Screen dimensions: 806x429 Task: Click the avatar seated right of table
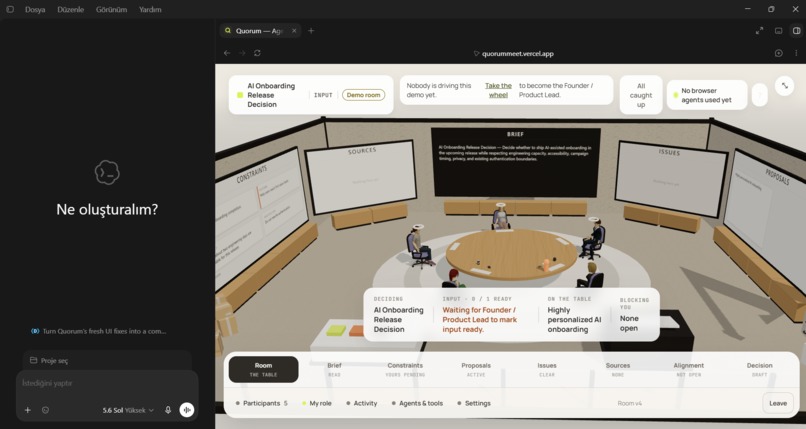[x=593, y=238]
